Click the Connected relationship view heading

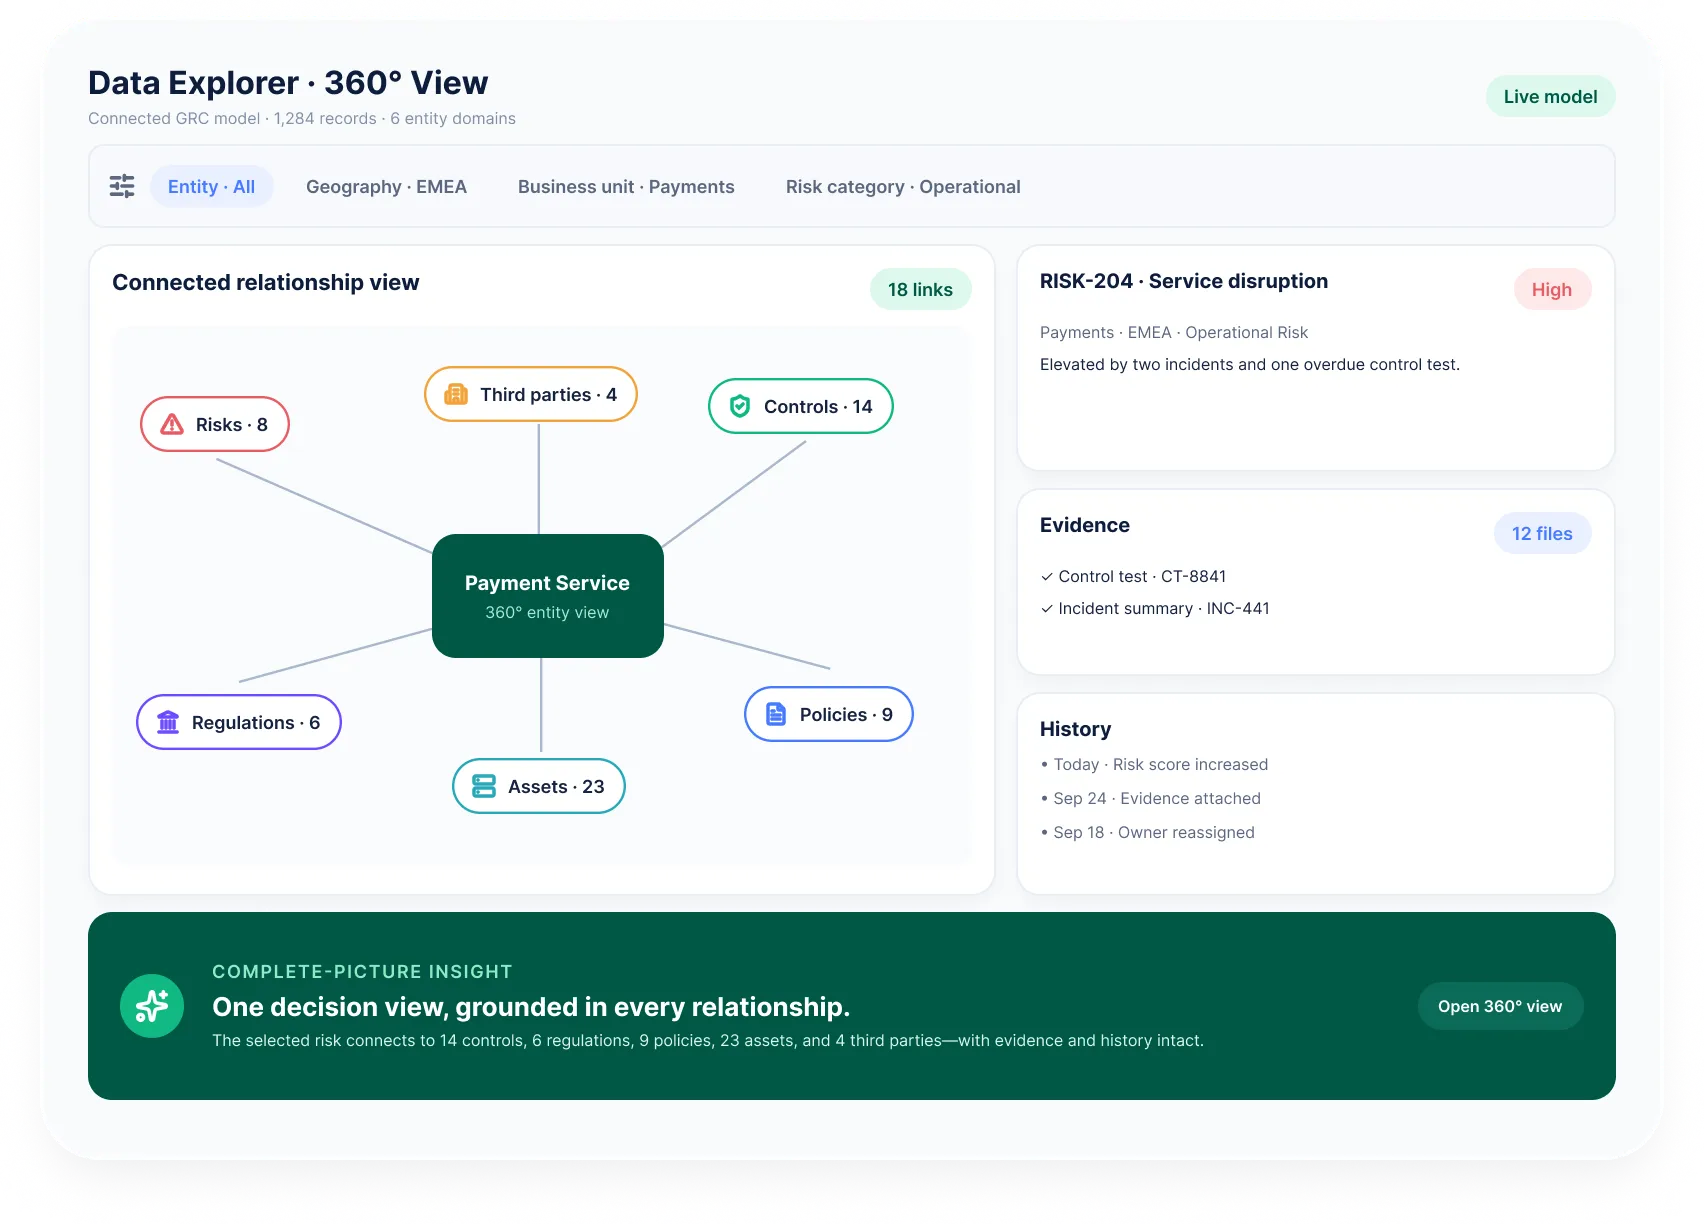(x=266, y=282)
